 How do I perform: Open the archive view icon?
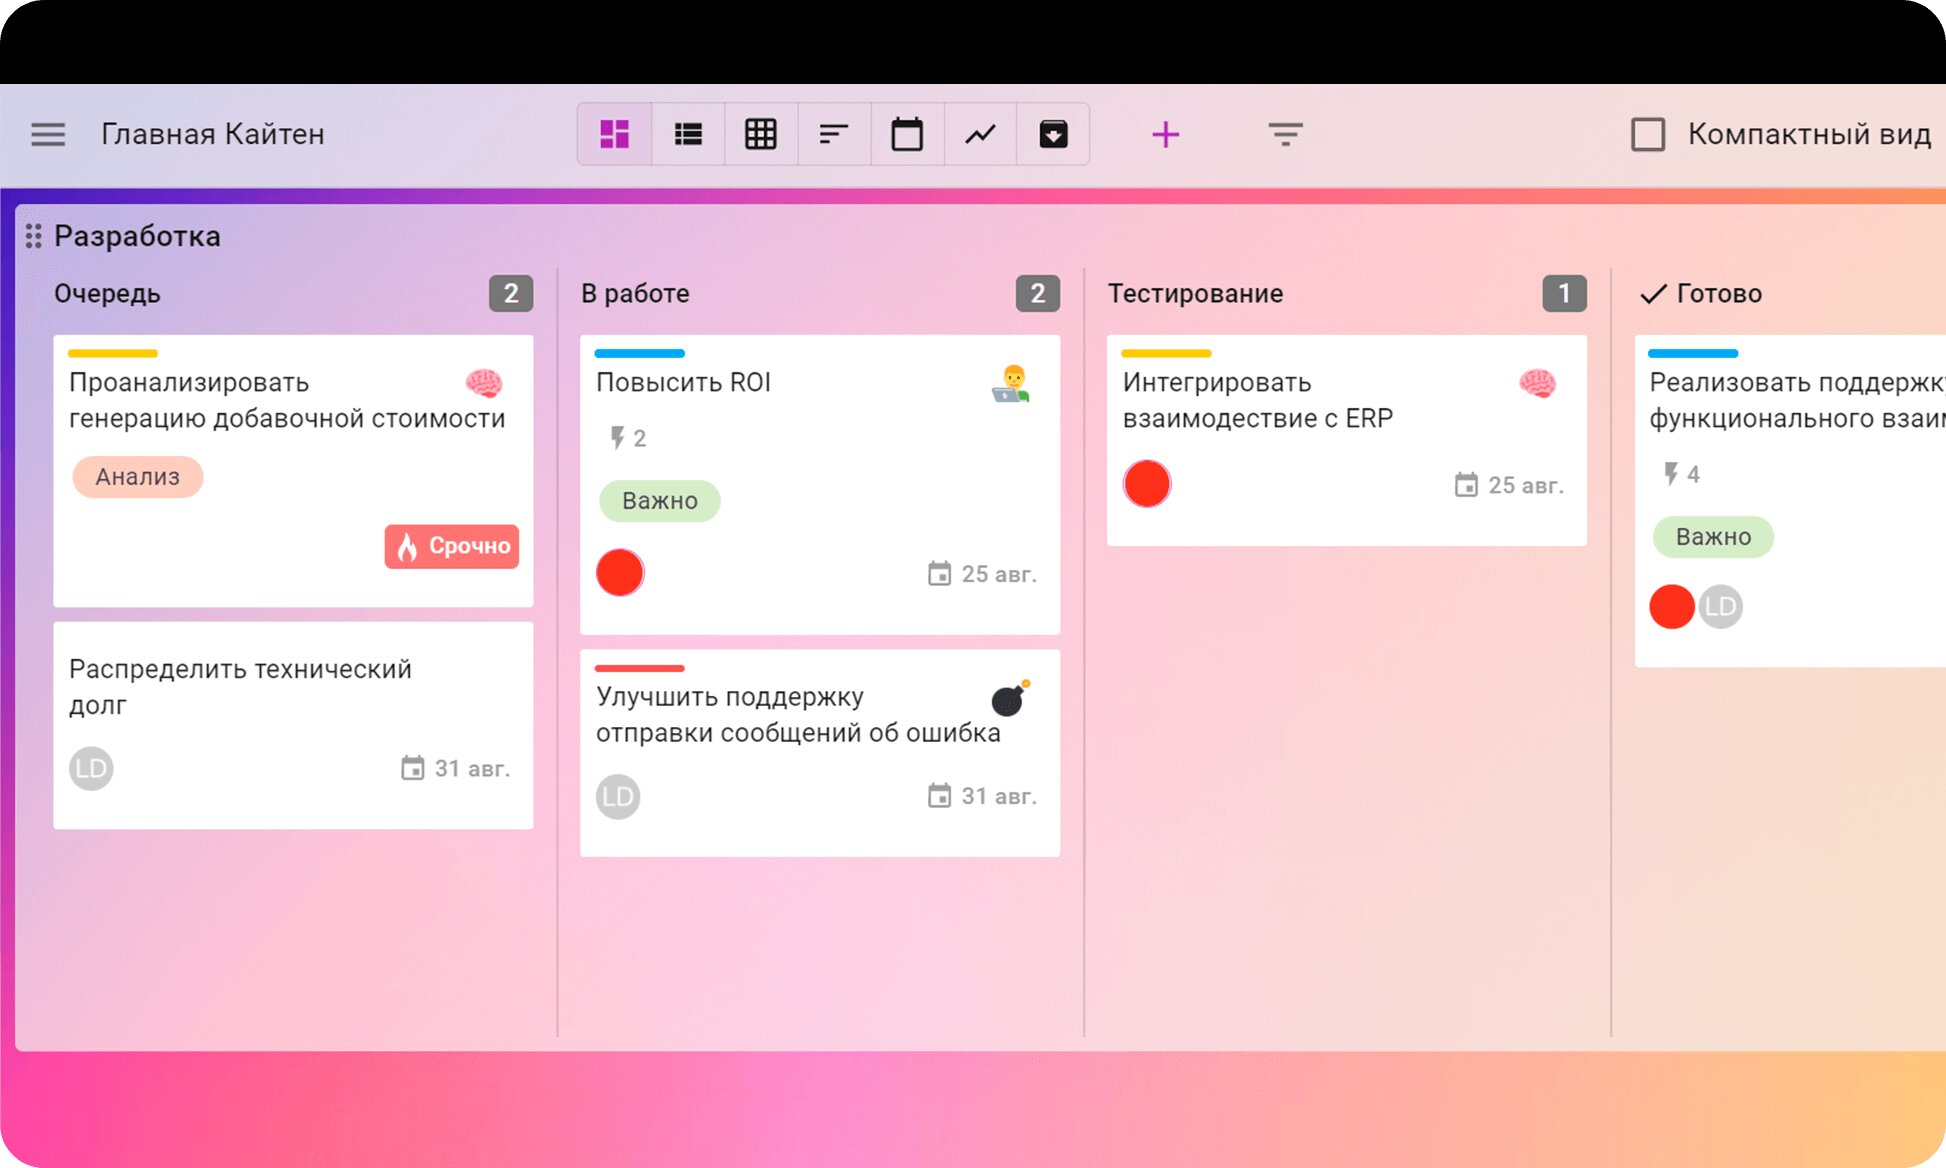coord(1053,134)
